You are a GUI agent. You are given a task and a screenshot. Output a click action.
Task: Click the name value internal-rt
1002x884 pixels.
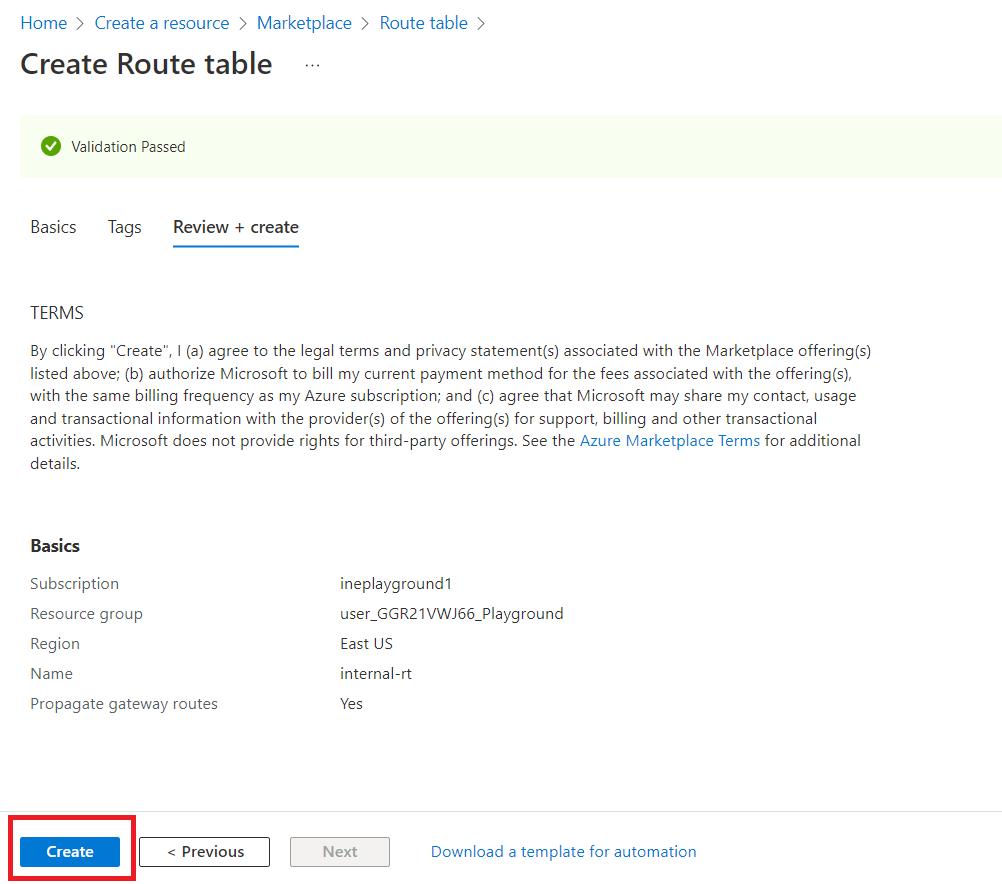tap(376, 674)
